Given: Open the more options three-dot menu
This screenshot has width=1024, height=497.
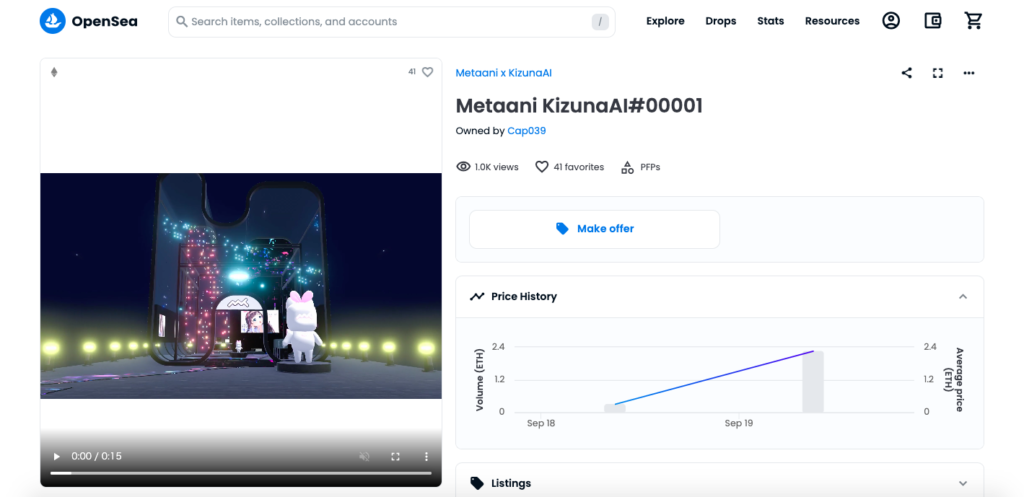Looking at the screenshot, I should pos(968,73).
